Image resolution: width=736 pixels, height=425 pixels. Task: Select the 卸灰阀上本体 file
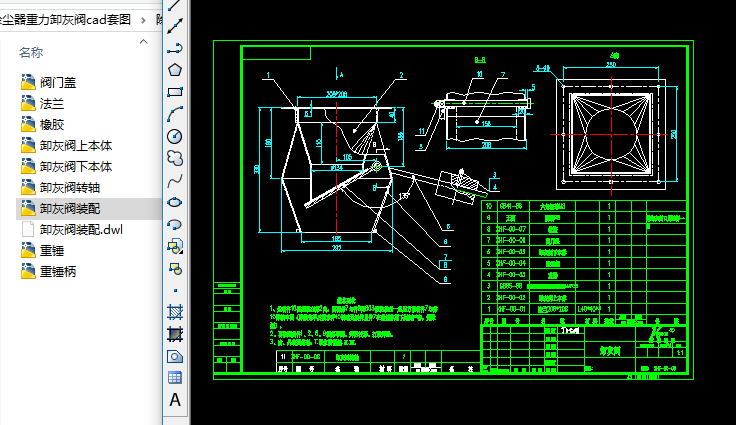66,146
